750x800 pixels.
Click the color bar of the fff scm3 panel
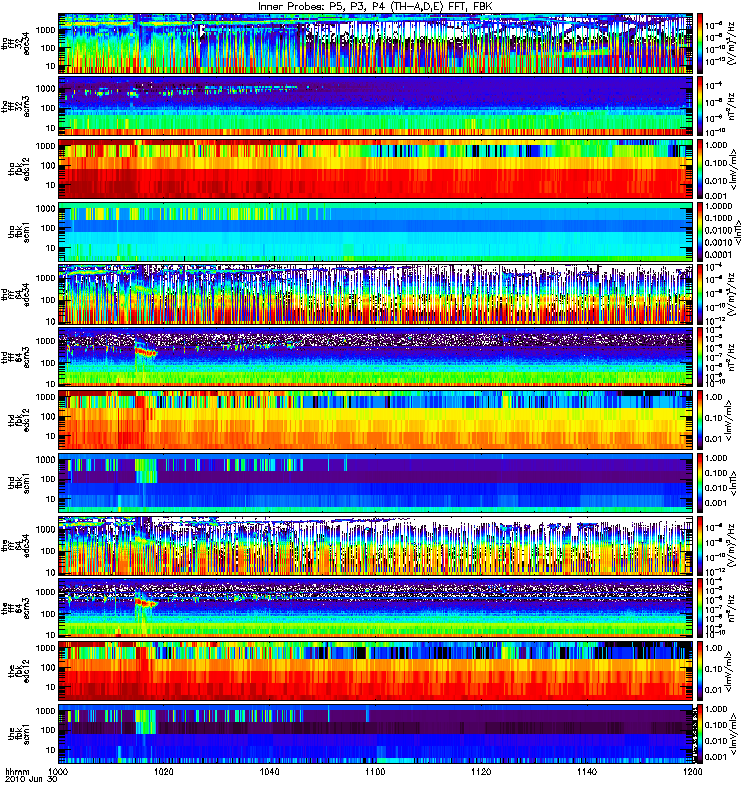coord(699,608)
